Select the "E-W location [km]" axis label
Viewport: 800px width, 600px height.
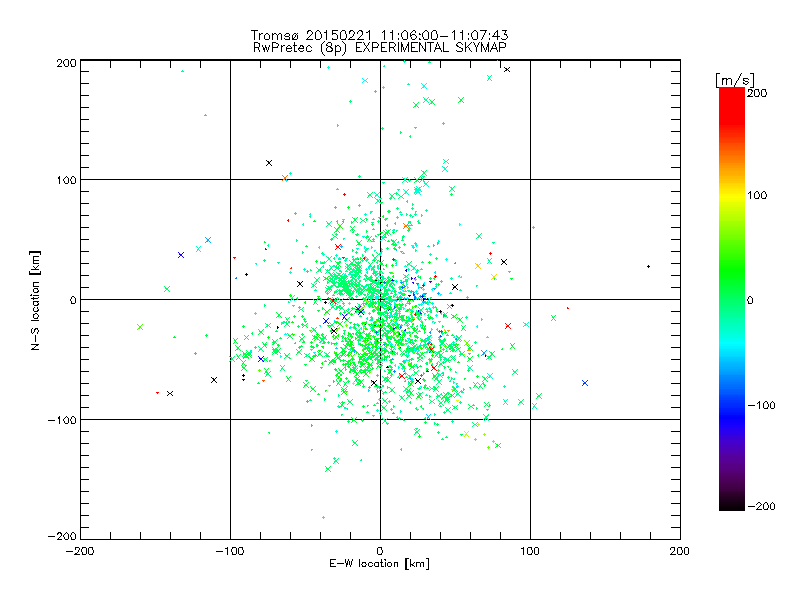tap(379, 563)
